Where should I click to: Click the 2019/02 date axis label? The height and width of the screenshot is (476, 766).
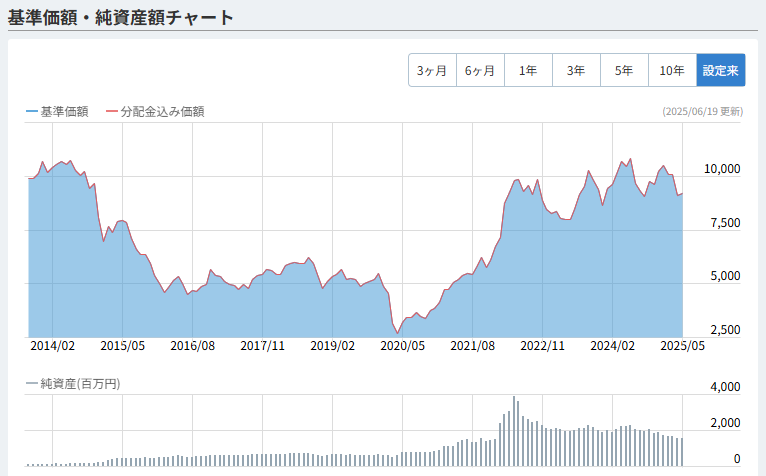(333, 346)
